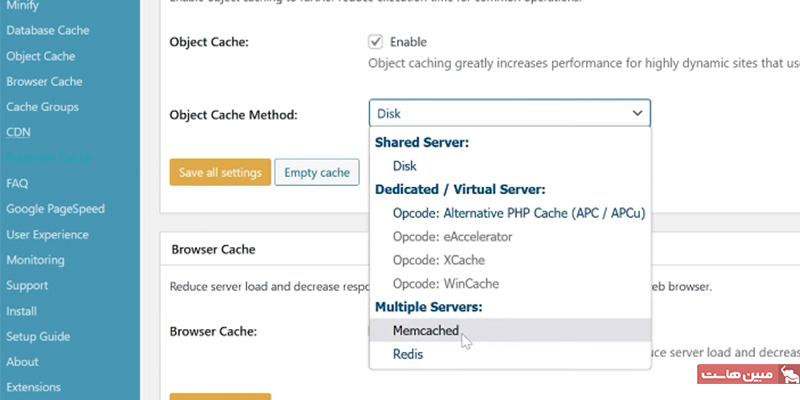Go to Google PageSpeed section

[55, 209]
